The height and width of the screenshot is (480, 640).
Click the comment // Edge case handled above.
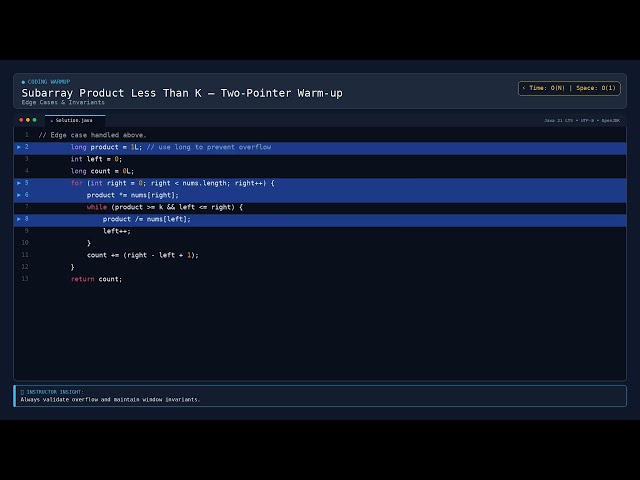92,135
